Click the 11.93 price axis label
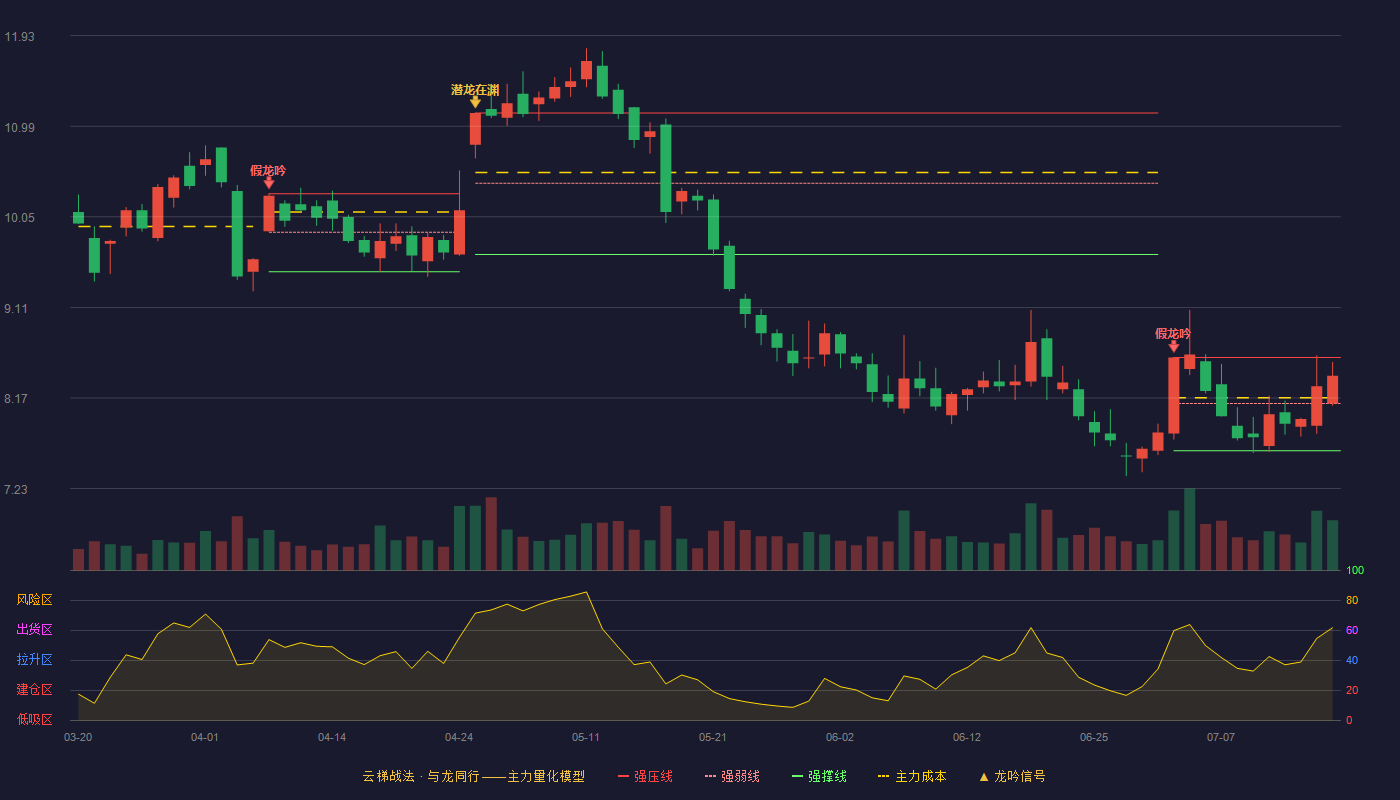This screenshot has height=800, width=1400. [19, 37]
